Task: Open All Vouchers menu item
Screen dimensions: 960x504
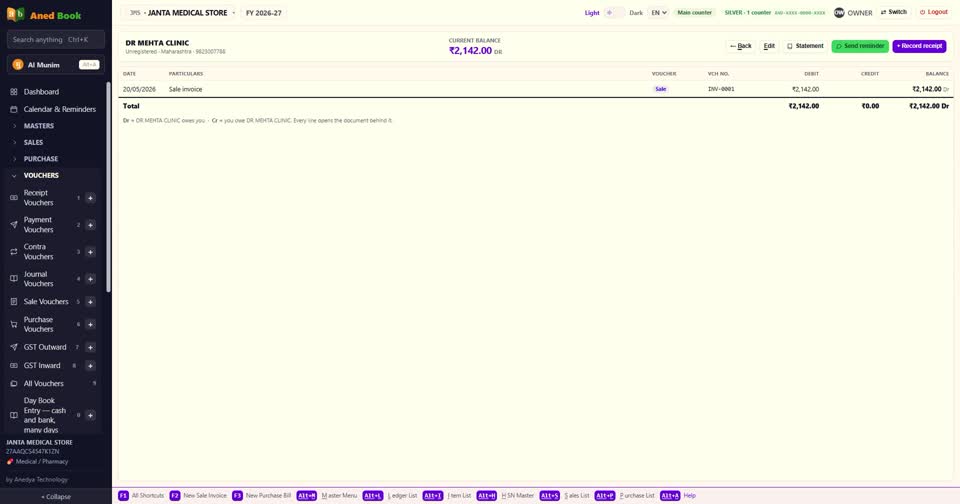Action: point(55,383)
